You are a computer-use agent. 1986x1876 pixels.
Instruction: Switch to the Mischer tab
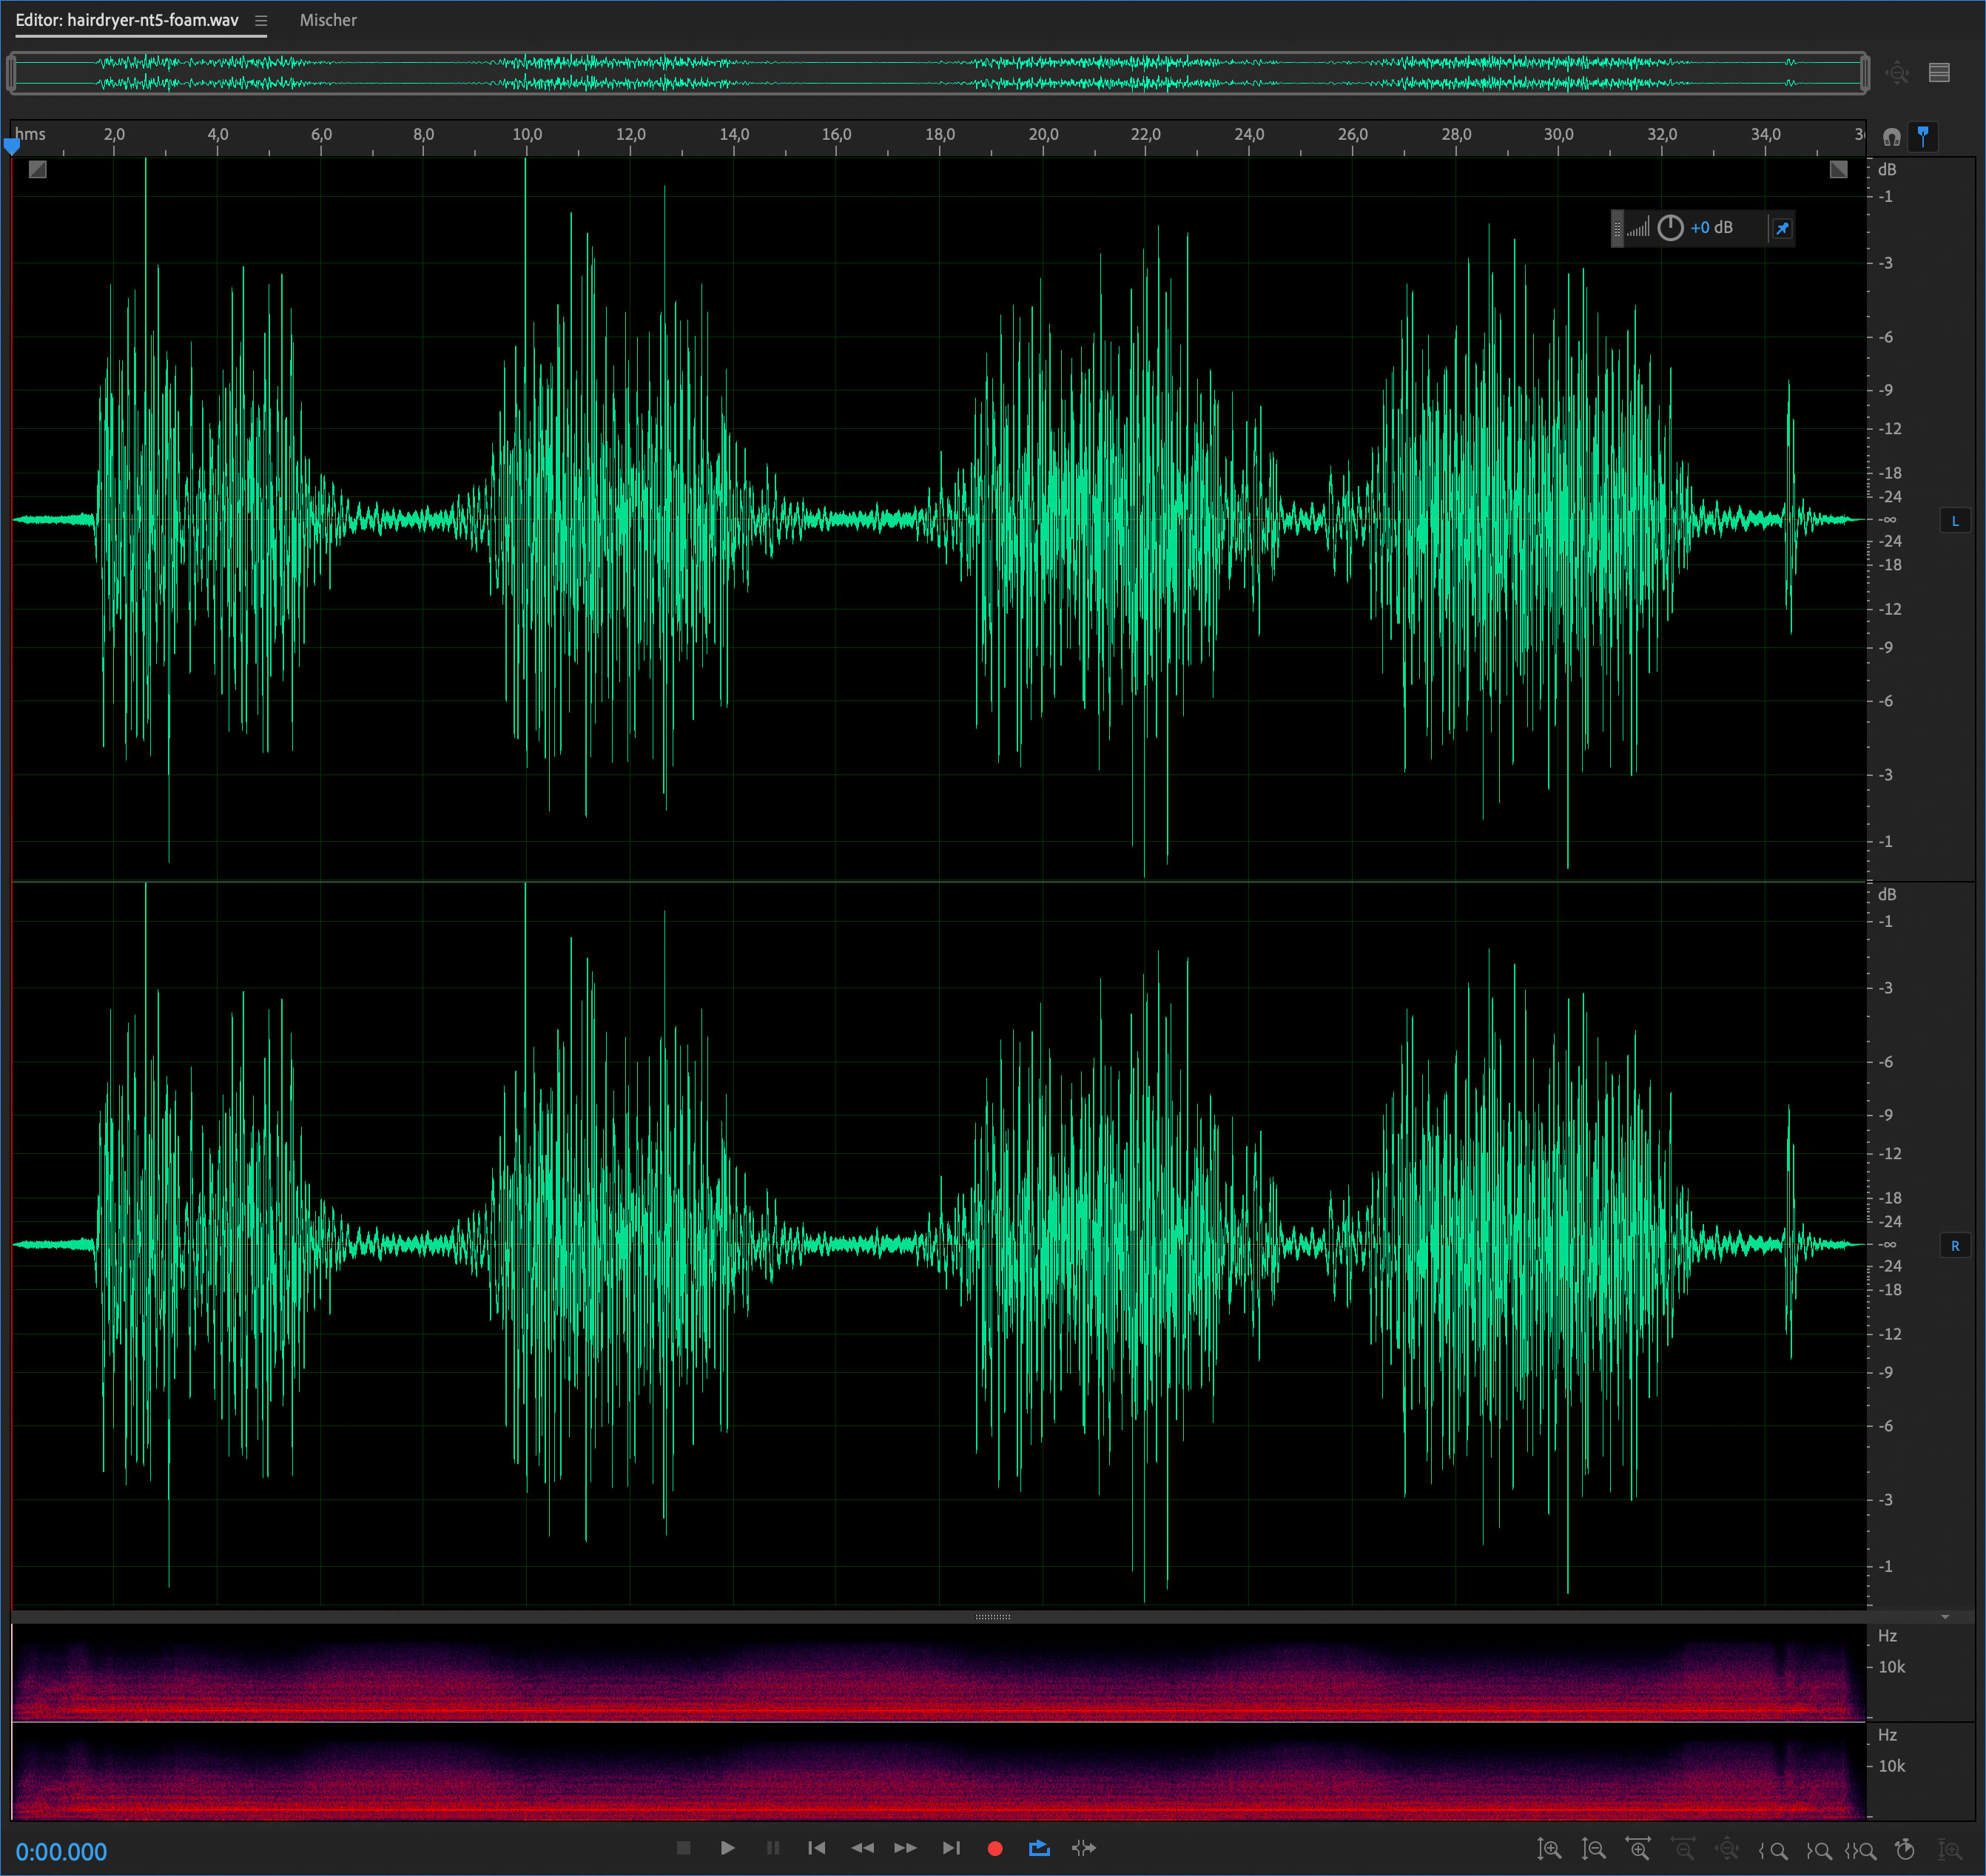(327, 20)
